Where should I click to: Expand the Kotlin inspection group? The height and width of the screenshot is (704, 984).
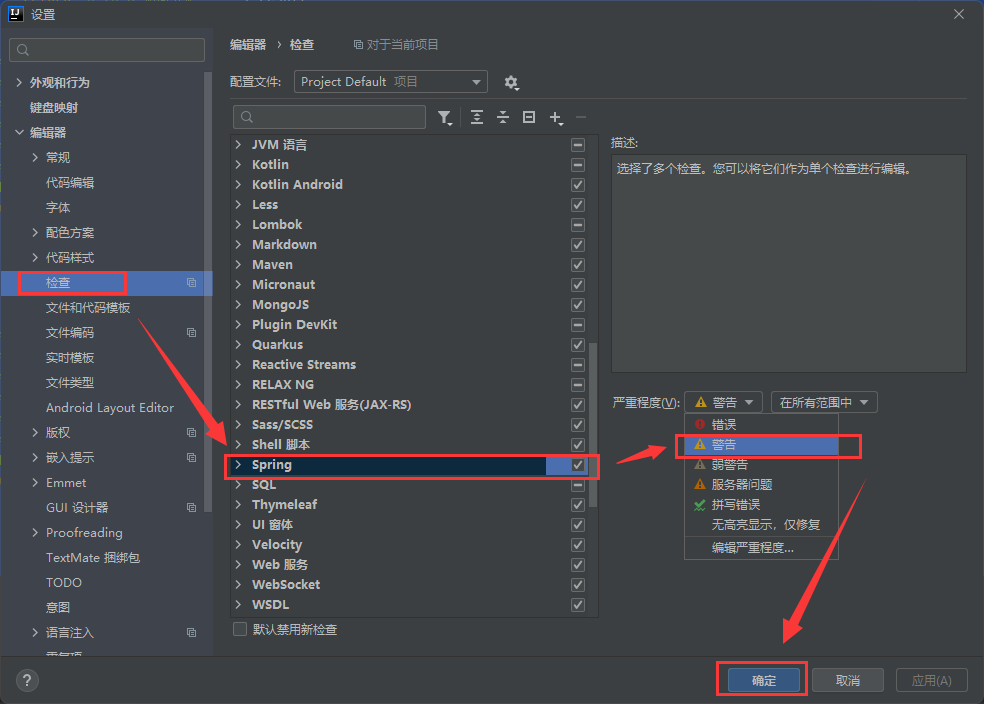tap(238, 165)
